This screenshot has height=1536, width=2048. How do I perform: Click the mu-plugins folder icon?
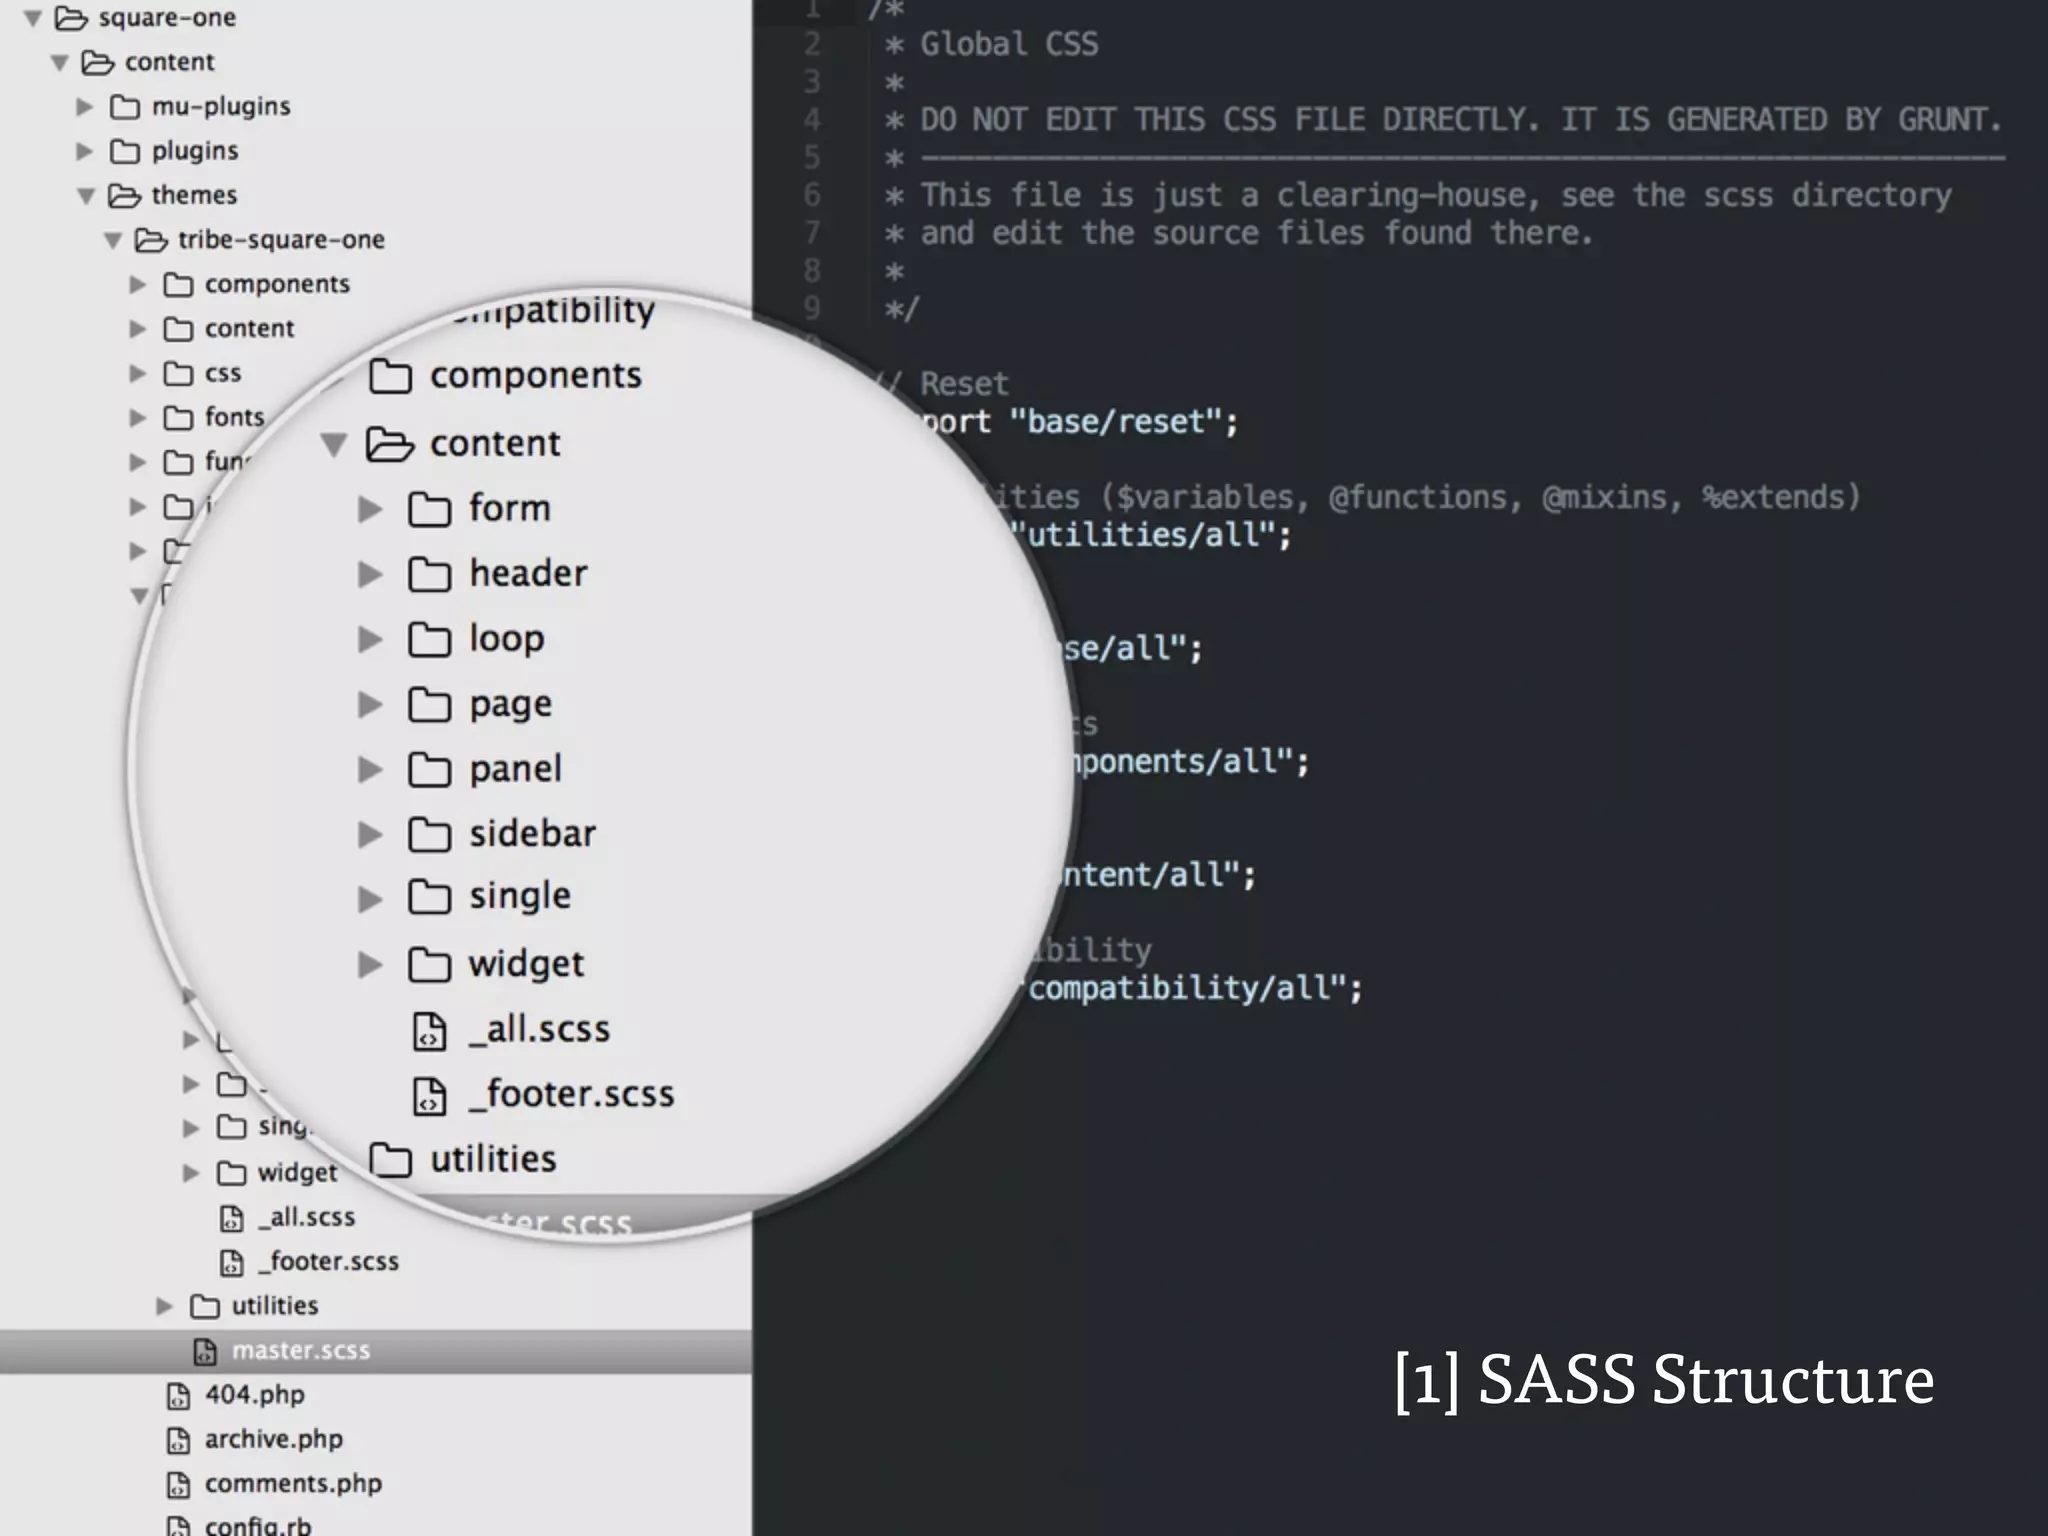125,106
